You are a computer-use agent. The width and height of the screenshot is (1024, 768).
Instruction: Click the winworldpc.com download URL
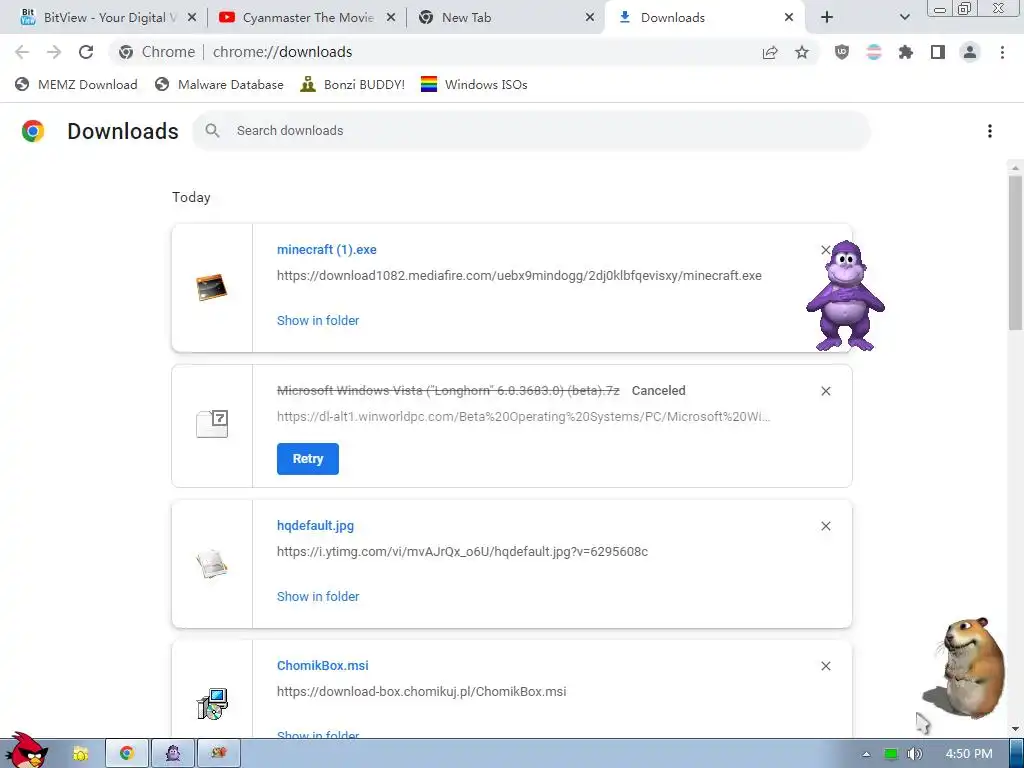coord(524,417)
